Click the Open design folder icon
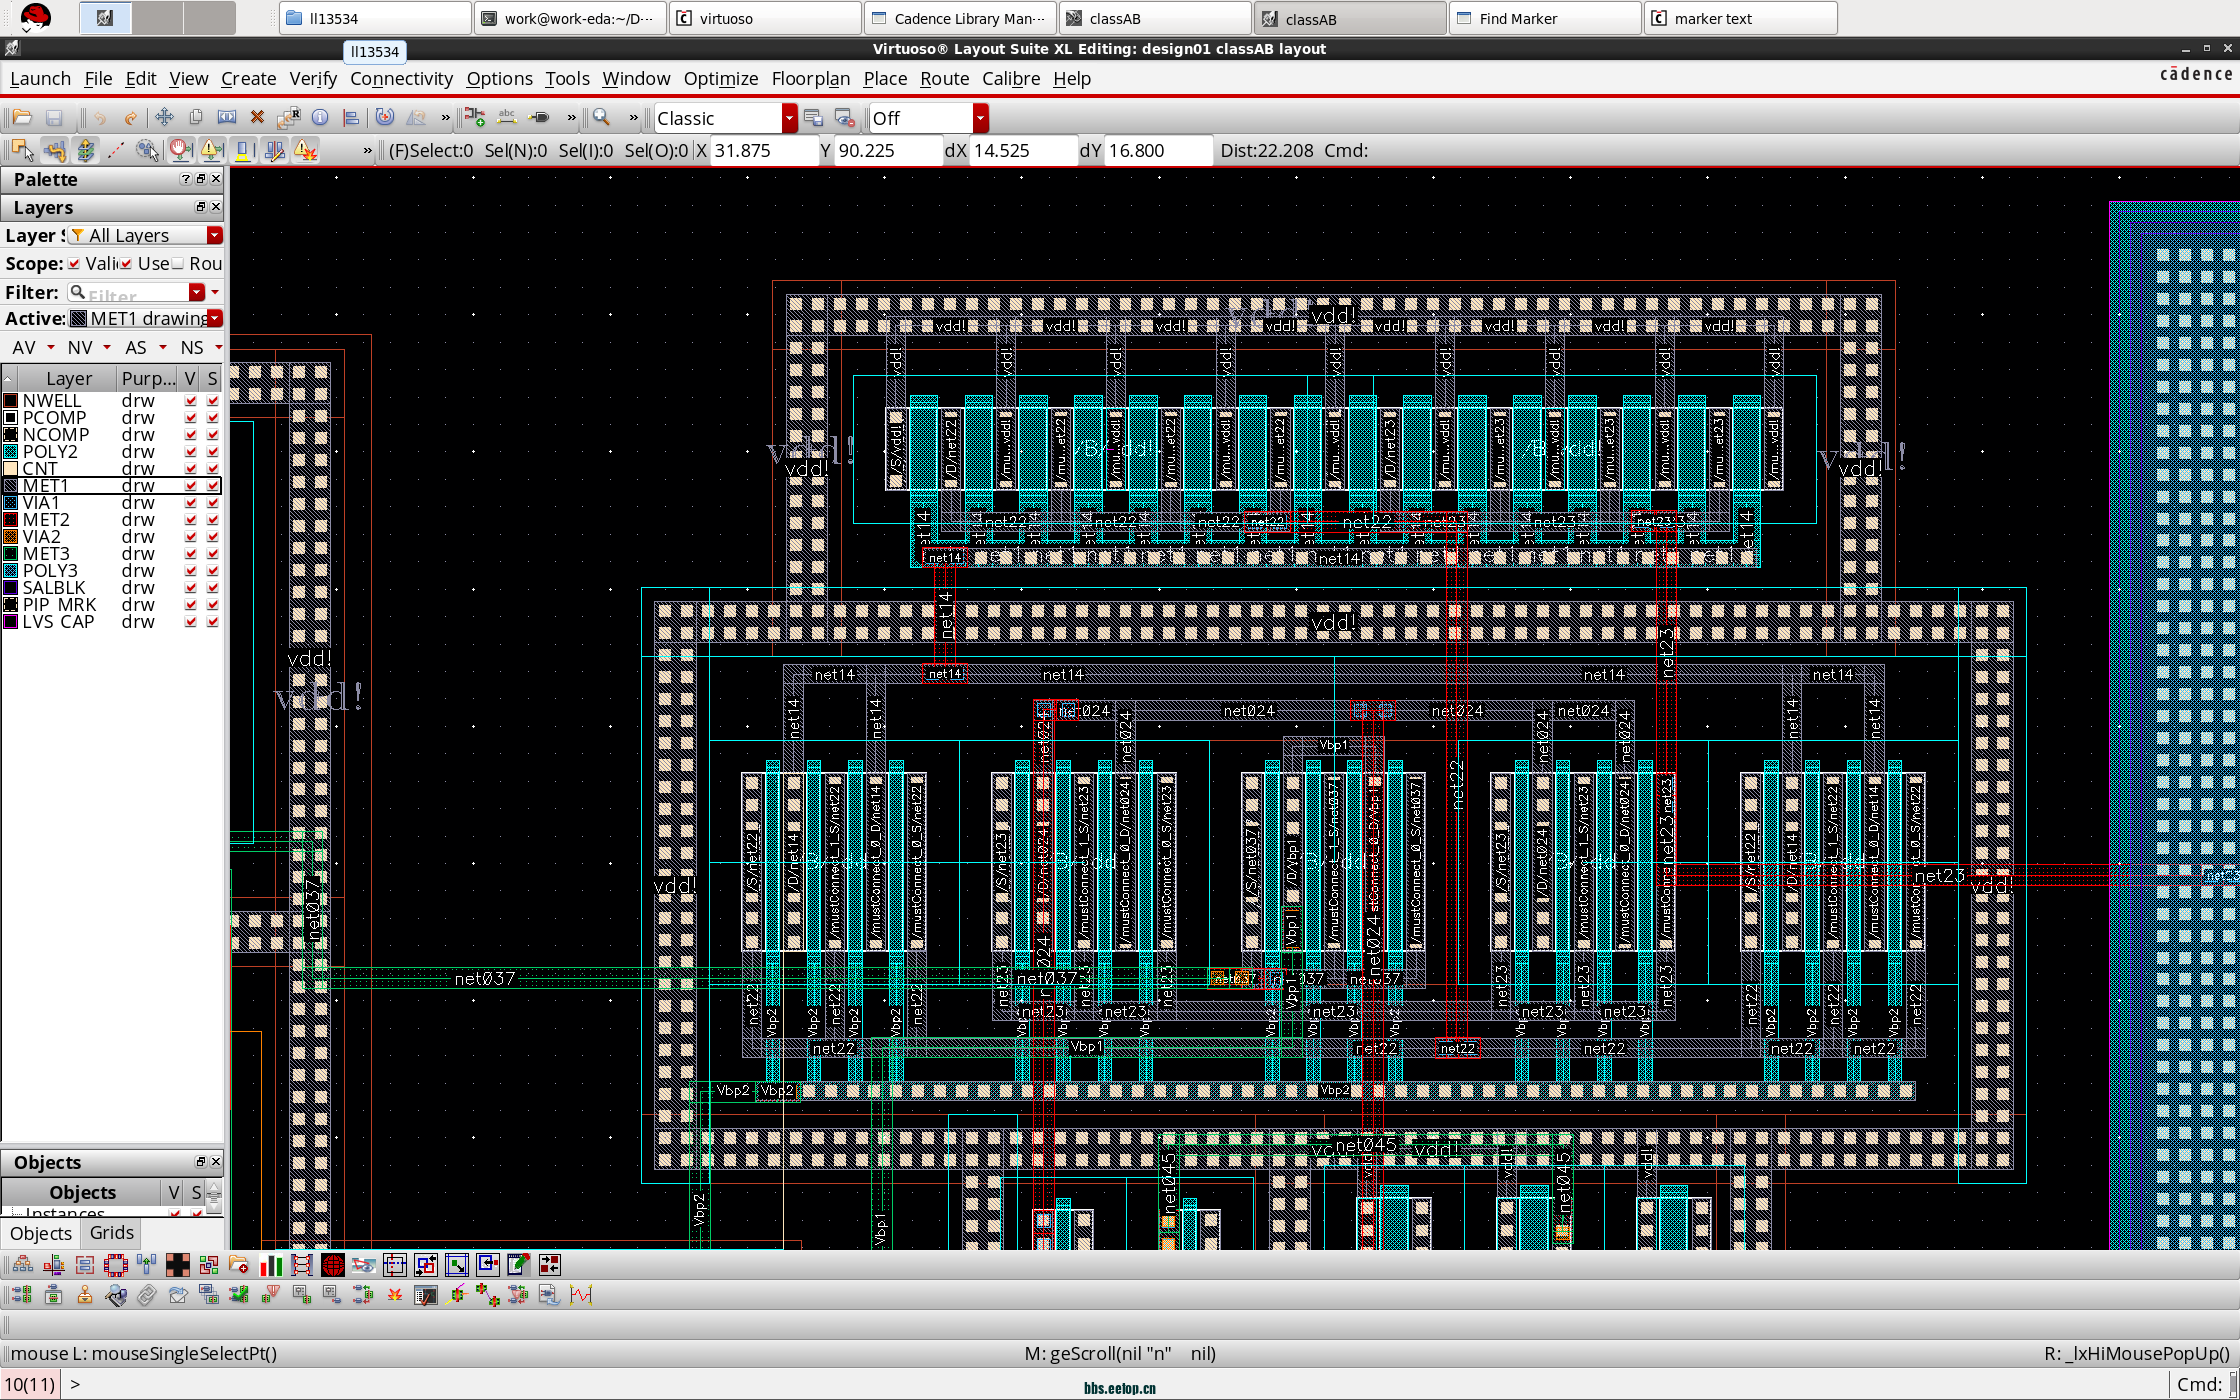This screenshot has width=2240, height=1400. click(x=22, y=118)
